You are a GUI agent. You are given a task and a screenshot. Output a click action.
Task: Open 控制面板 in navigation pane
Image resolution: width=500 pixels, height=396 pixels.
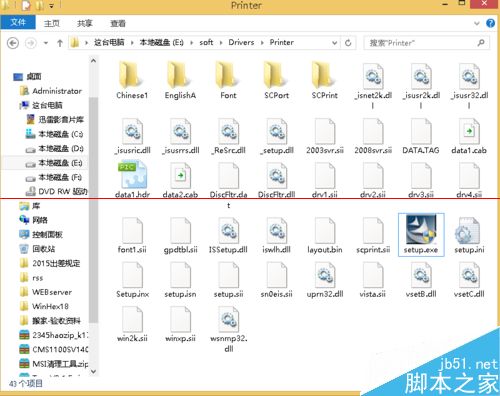pyautogui.click(x=41, y=234)
